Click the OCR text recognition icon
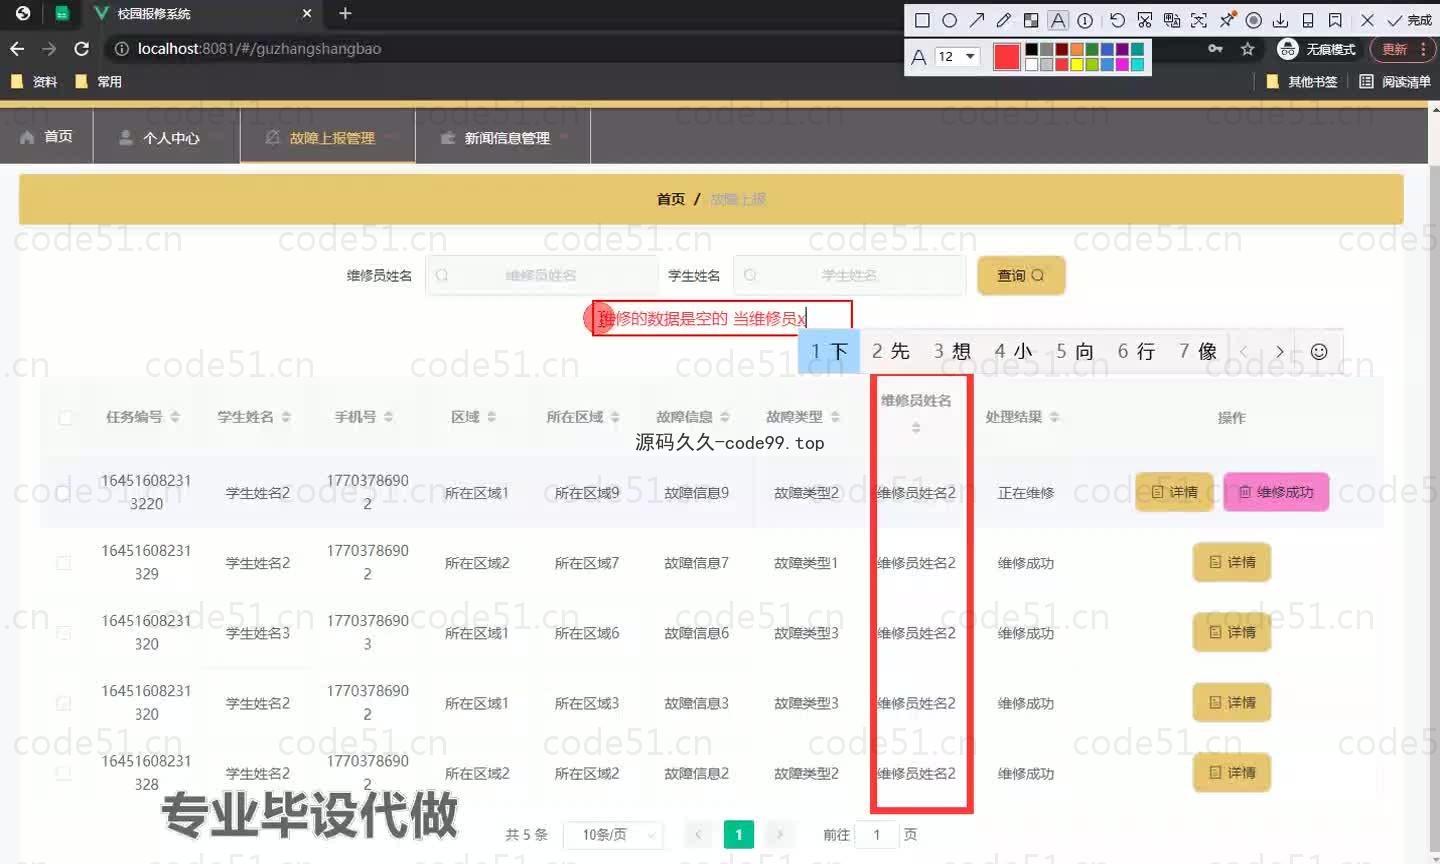Image resolution: width=1440 pixels, height=864 pixels. click(x=1198, y=20)
